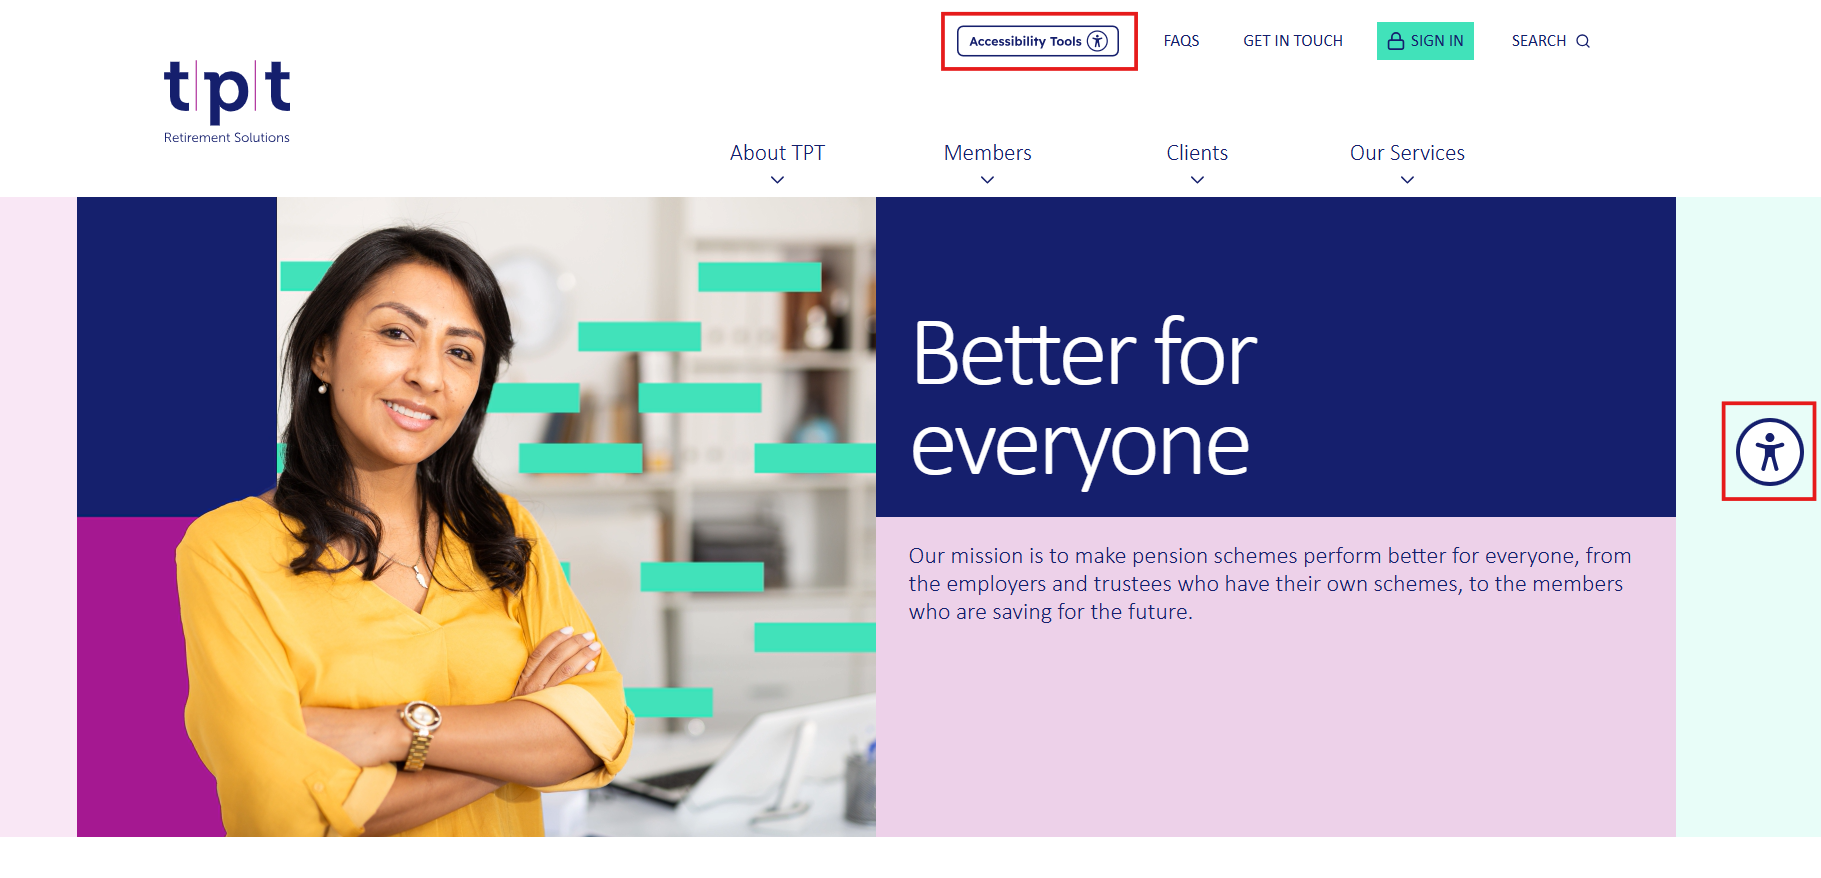Expand the chevron under Our Services
Image resolution: width=1821 pixels, height=878 pixels.
(x=1407, y=180)
